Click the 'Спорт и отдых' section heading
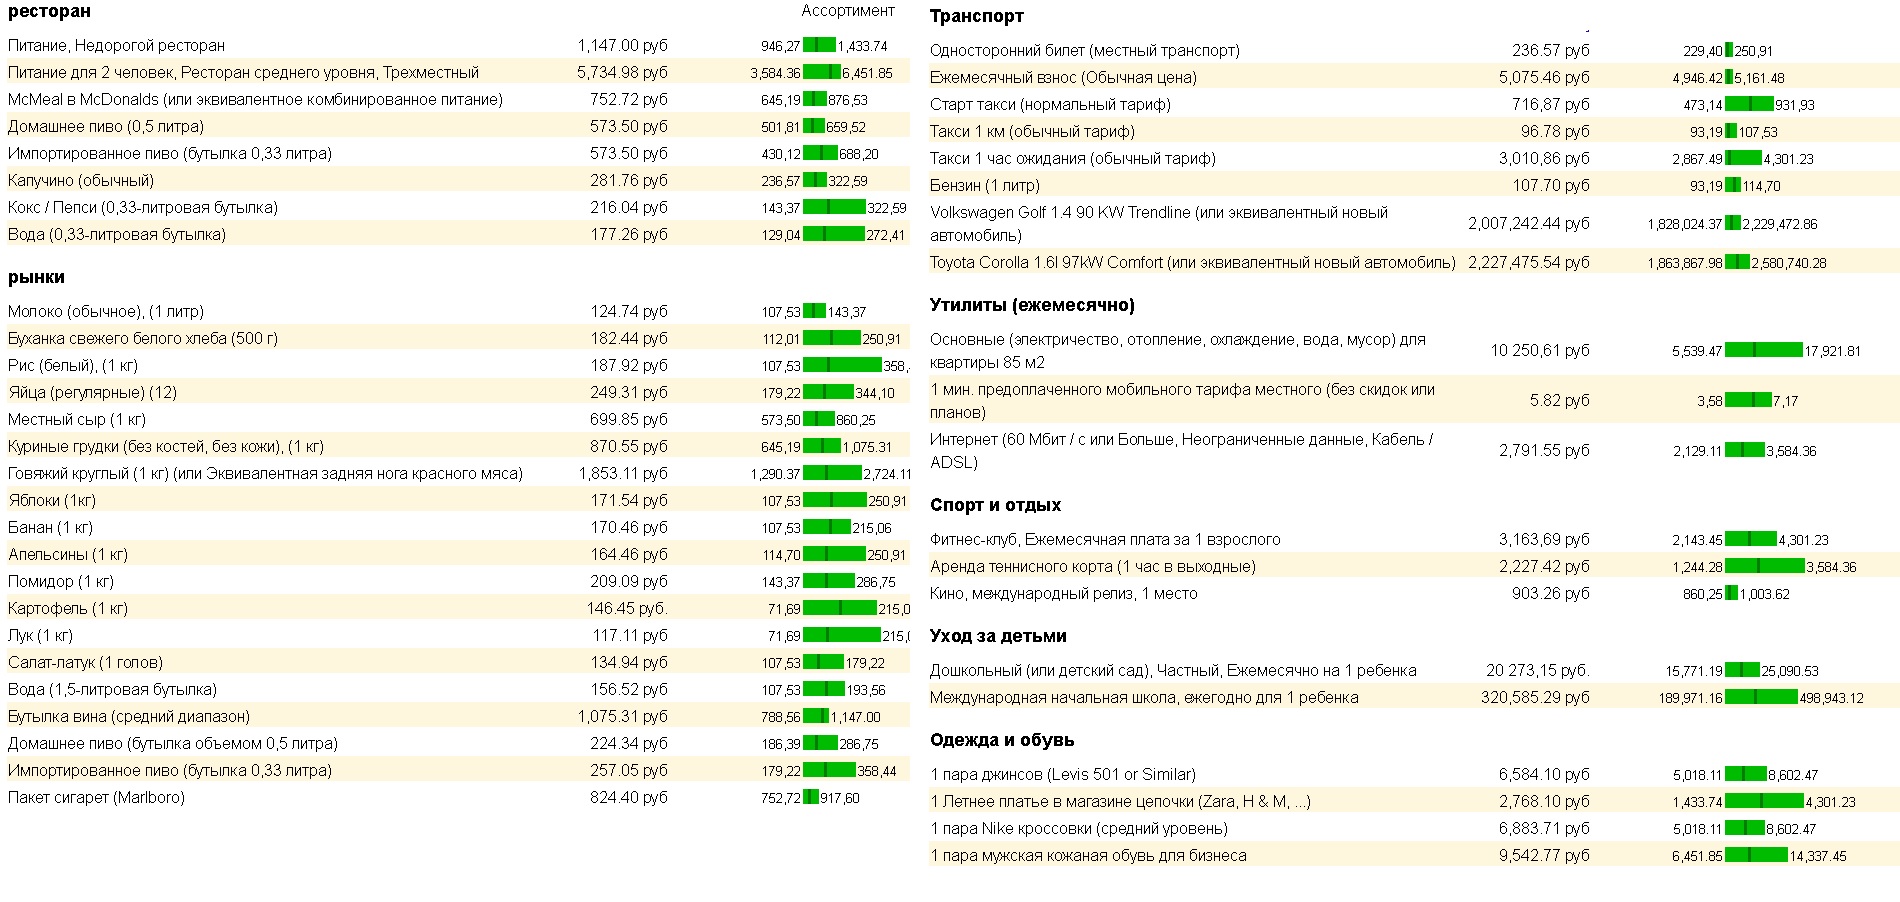Image resolution: width=1900 pixels, height=902 pixels. pyautogui.click(x=995, y=505)
